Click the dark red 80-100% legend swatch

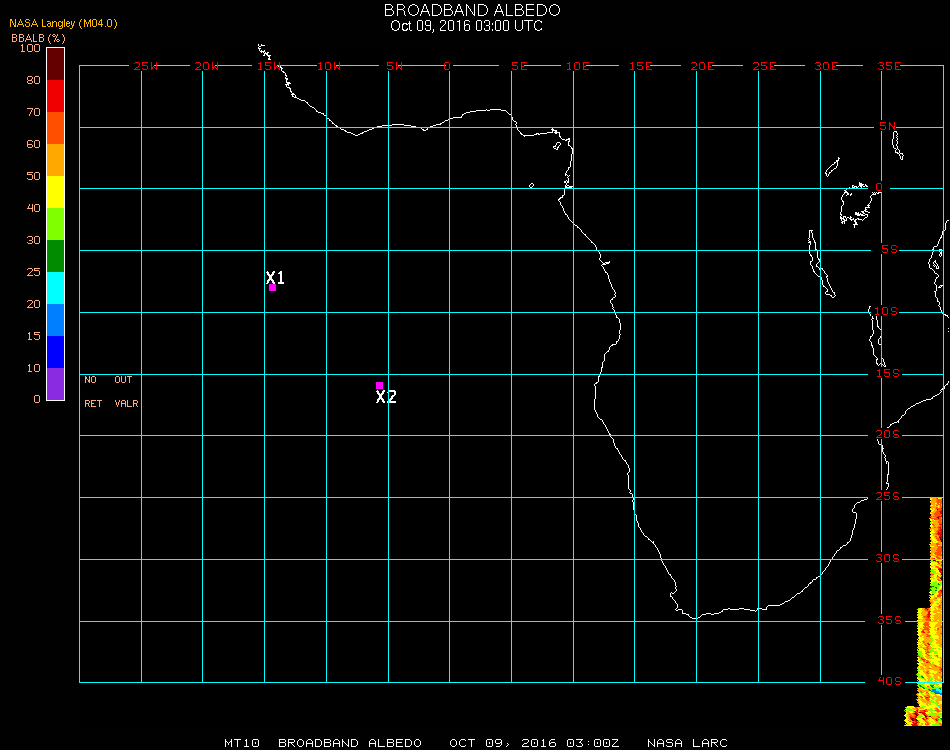point(55,64)
